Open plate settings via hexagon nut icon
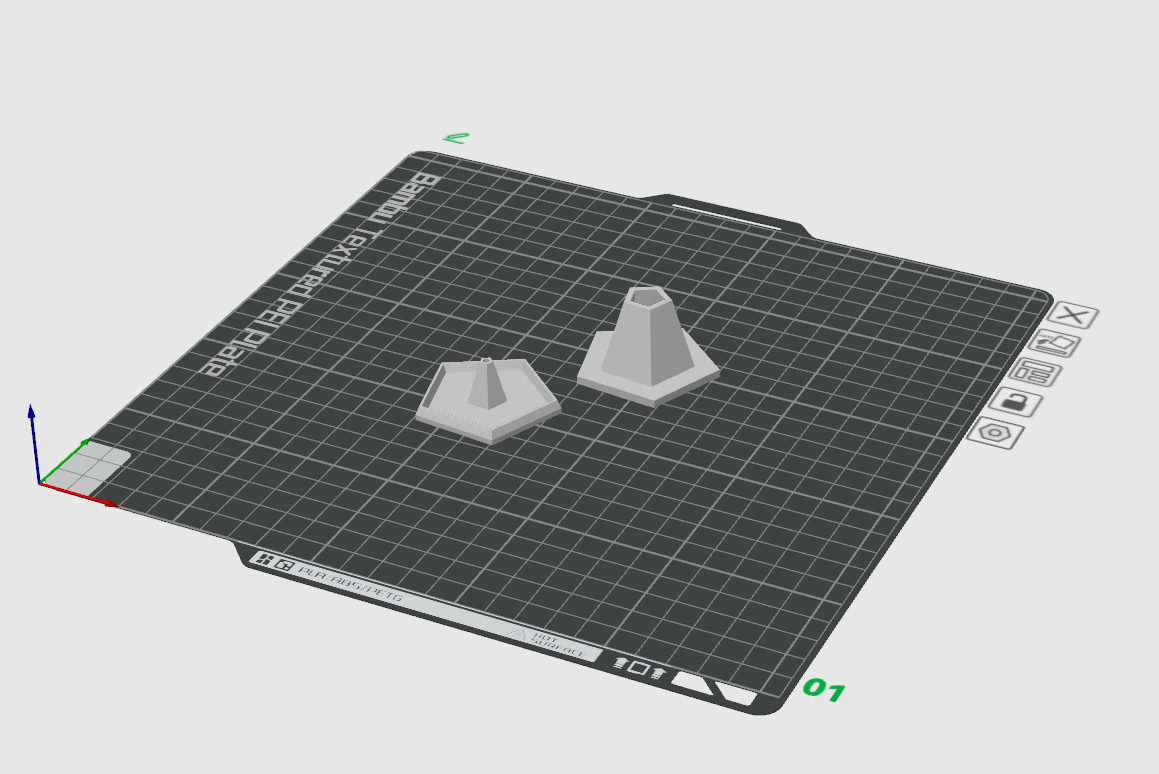Screen dimensions: 1159x774 pyautogui.click(x=996, y=433)
